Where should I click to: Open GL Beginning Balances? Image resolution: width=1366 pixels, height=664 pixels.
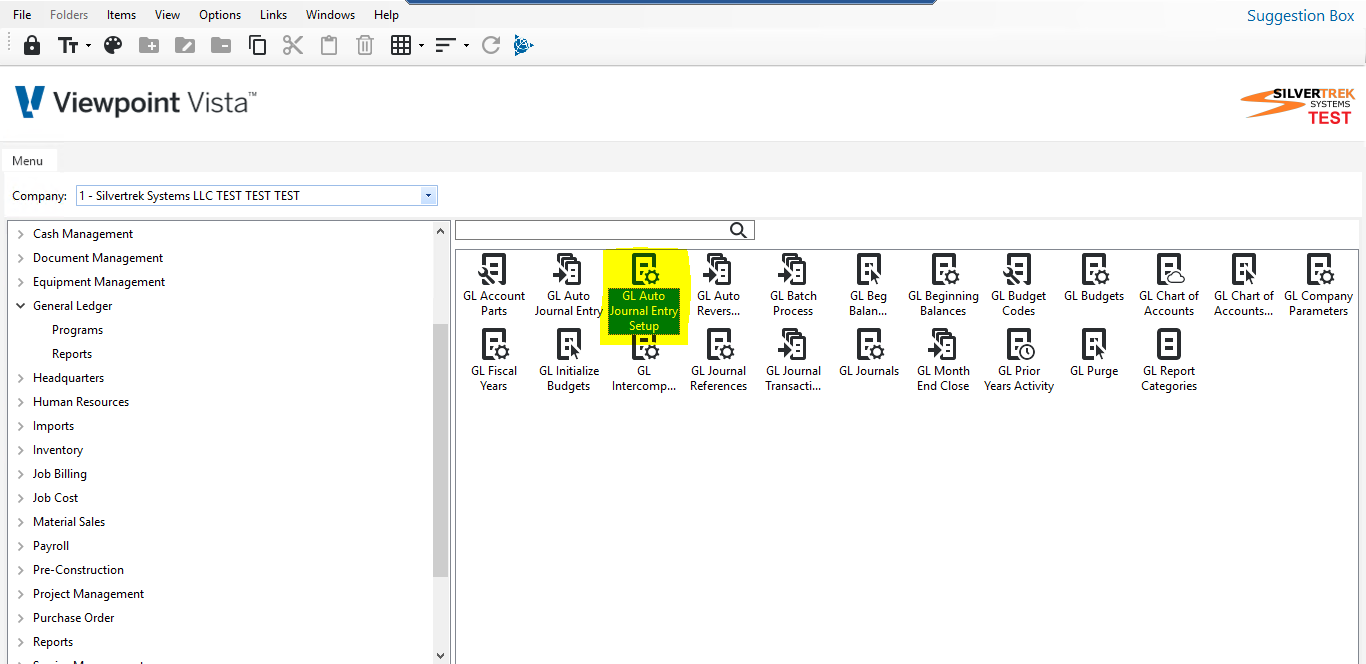943,286
